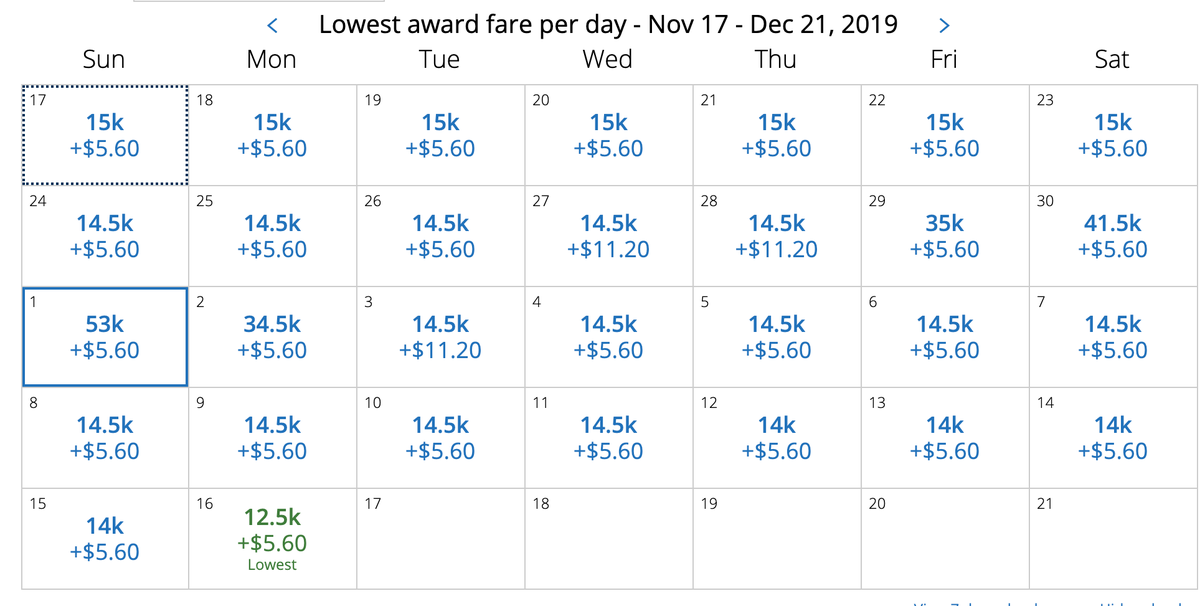The image size is (1200, 606).
Task: Select Dec 7 with 14.5k fare
Action: coord(1112,335)
